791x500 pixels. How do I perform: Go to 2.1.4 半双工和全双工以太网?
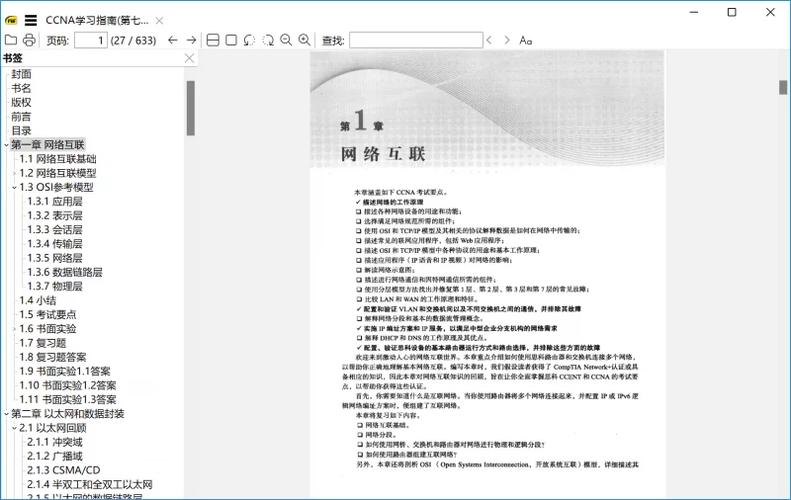(90, 484)
